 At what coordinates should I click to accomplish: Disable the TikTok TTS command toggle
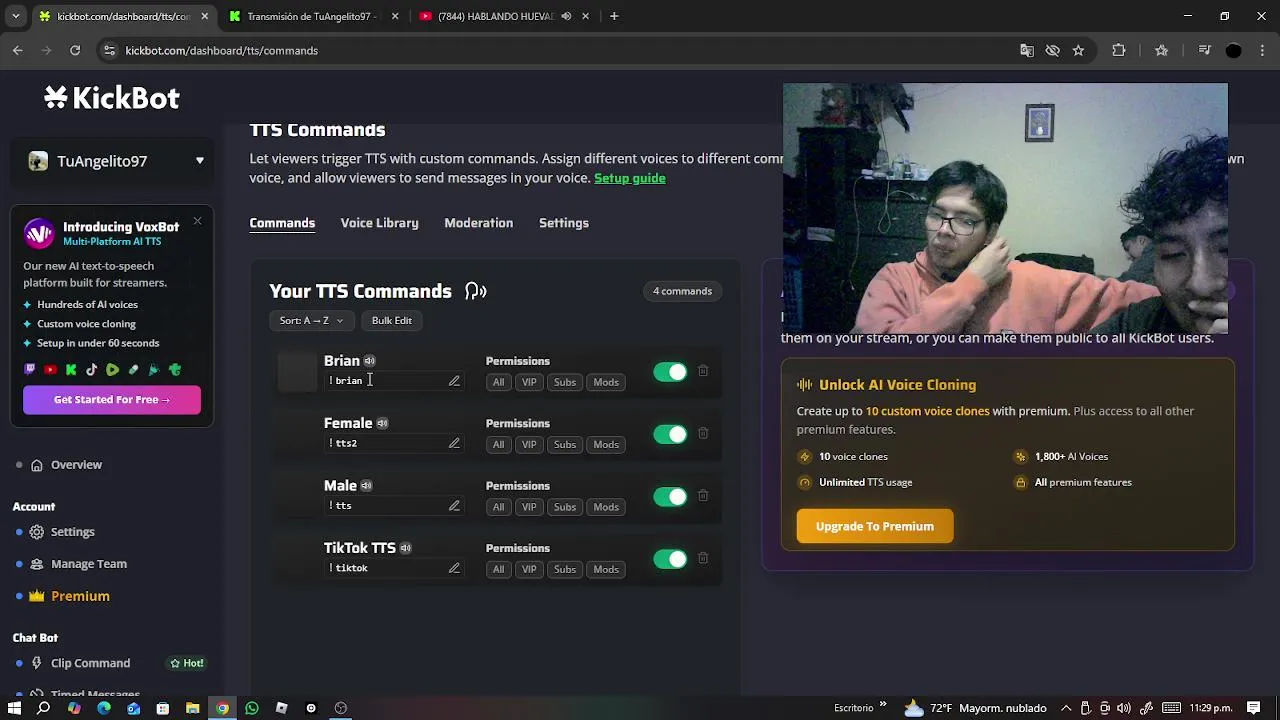[670, 559]
